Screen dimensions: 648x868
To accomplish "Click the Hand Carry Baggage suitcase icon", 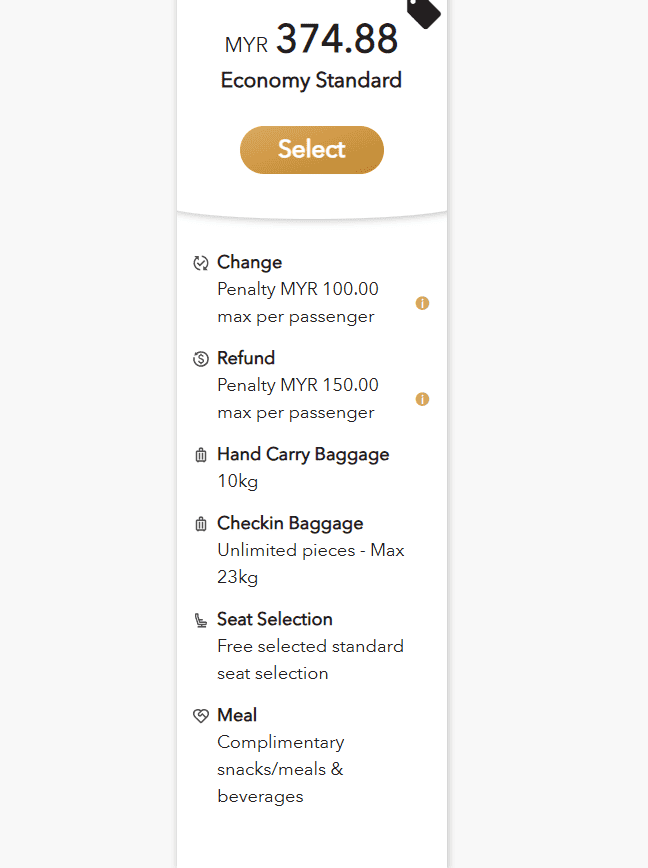I will pos(201,455).
